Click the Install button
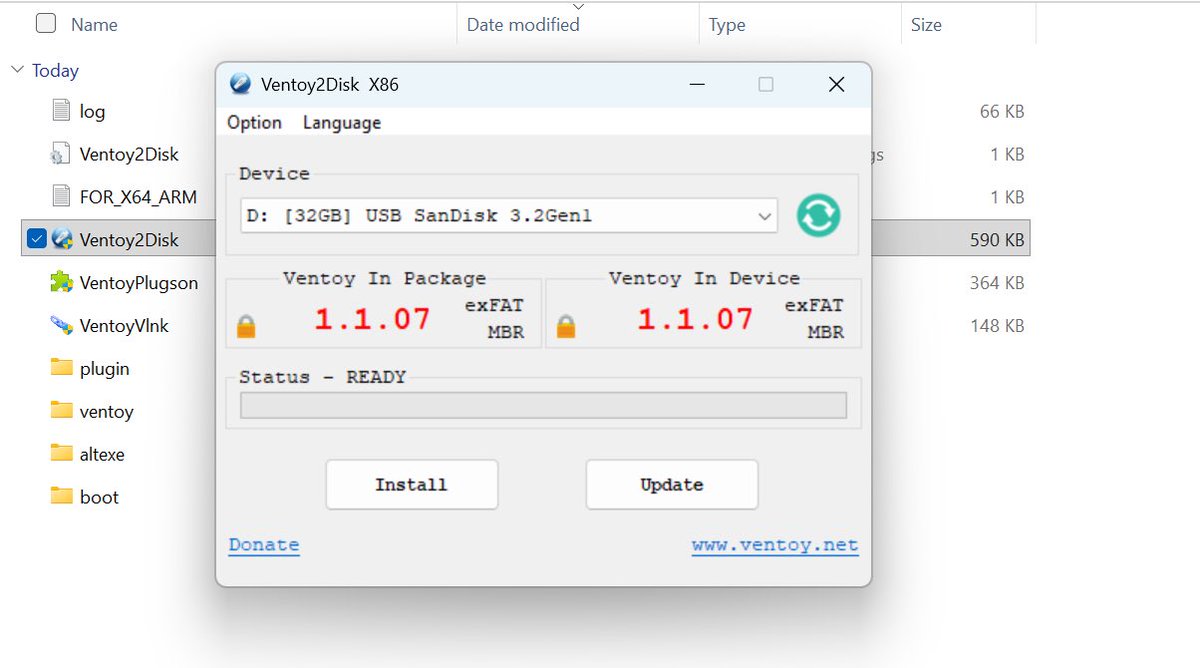Image resolution: width=1200 pixels, height=668 pixels. click(x=412, y=485)
